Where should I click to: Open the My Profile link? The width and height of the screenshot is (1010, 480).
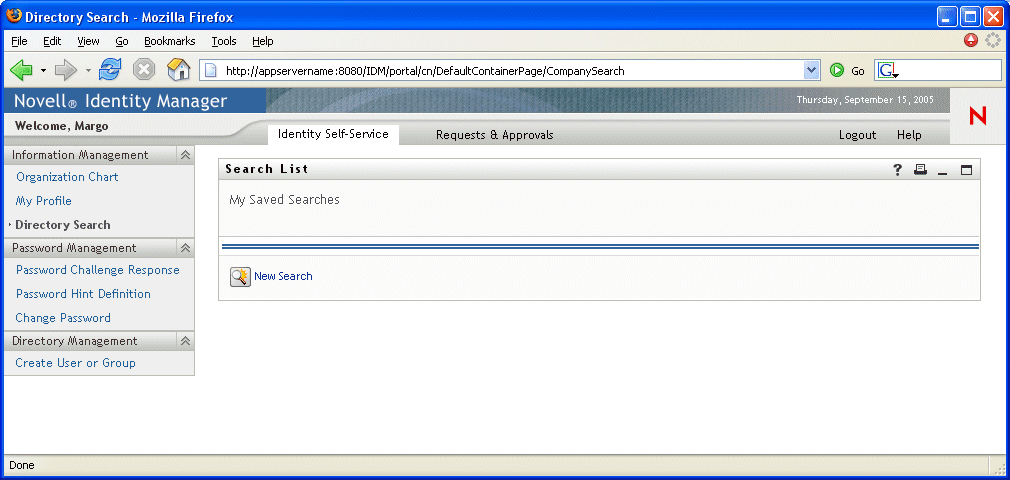pos(43,201)
